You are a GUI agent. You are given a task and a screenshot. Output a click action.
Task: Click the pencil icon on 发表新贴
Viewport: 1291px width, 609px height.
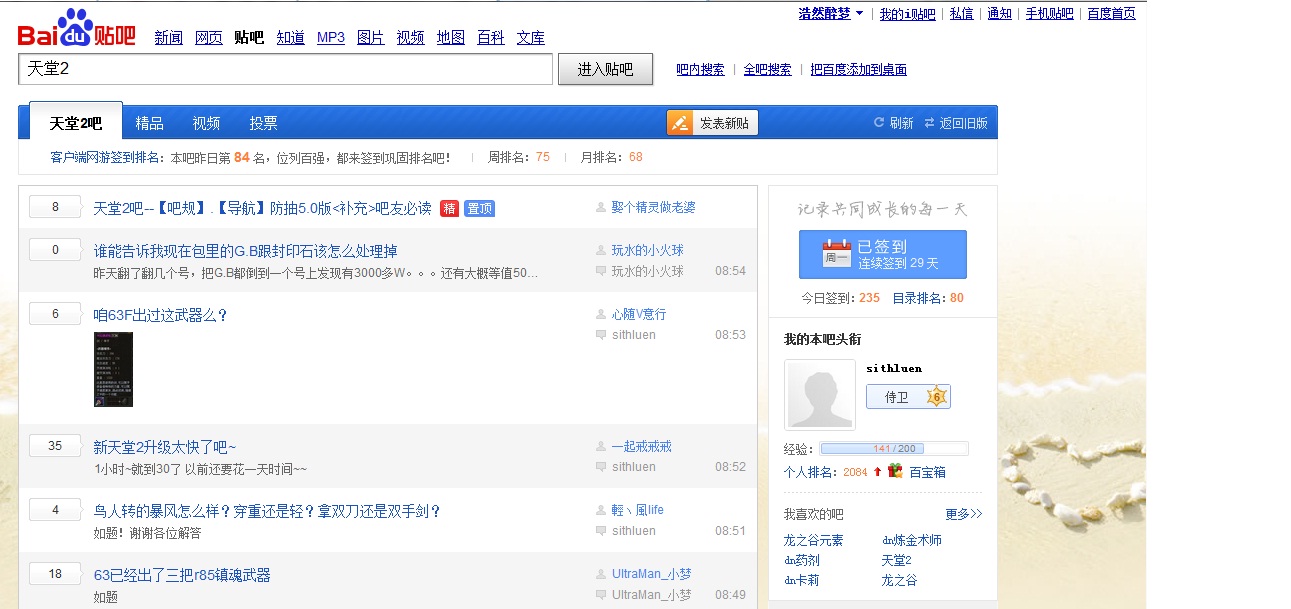[681, 123]
